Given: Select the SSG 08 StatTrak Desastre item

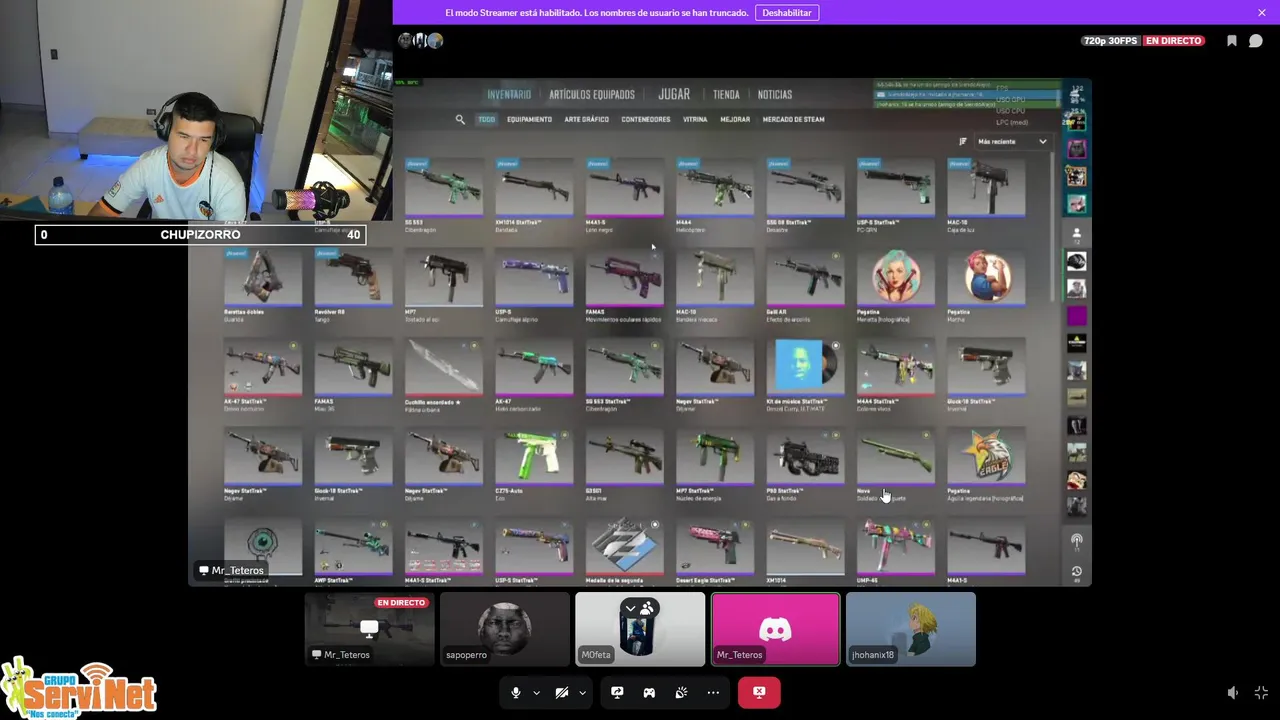Looking at the screenshot, I should (805, 193).
